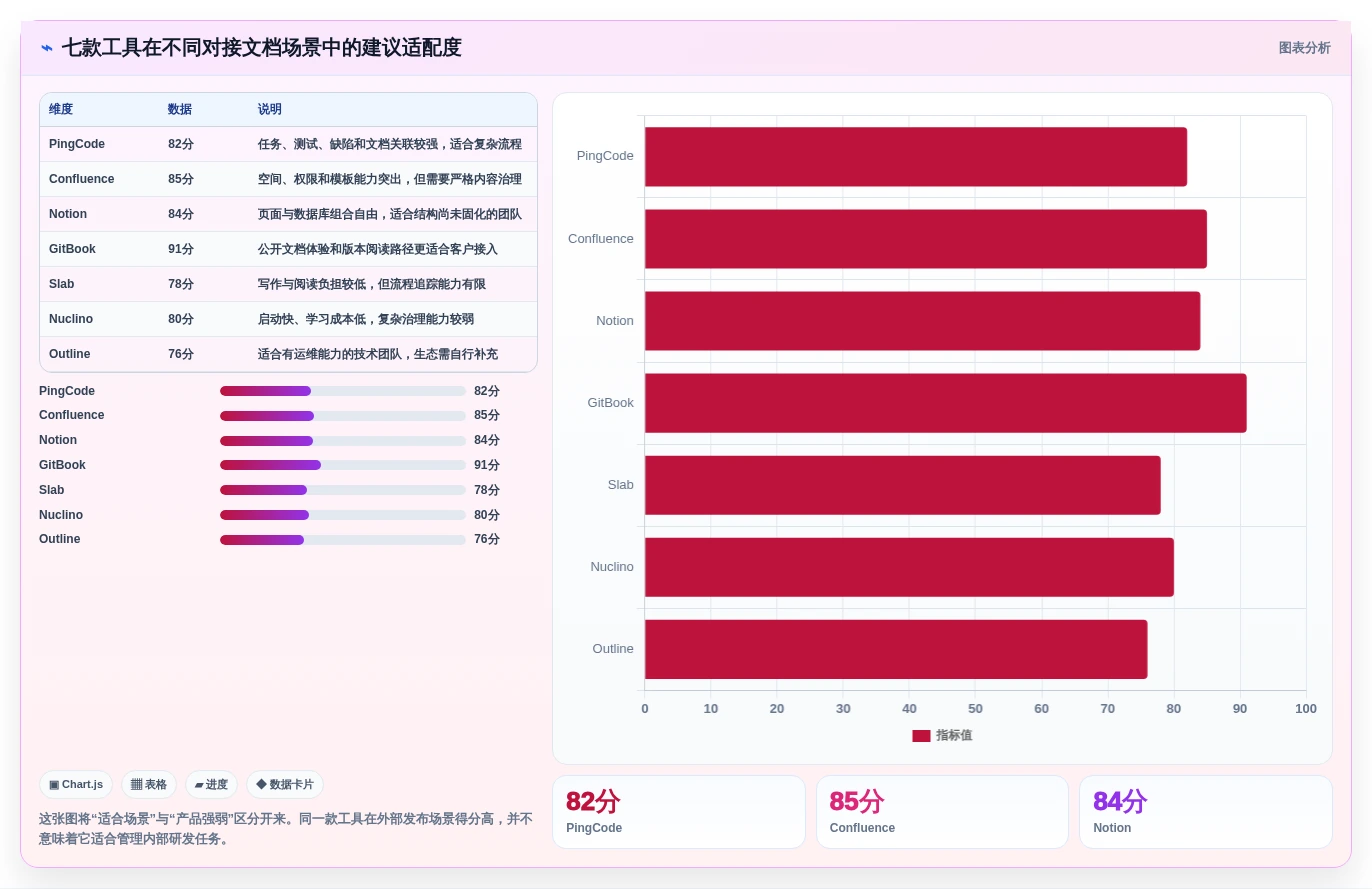Toggle the 指标值 legend swatch
The width and height of the screenshot is (1372, 889).
click(921, 736)
